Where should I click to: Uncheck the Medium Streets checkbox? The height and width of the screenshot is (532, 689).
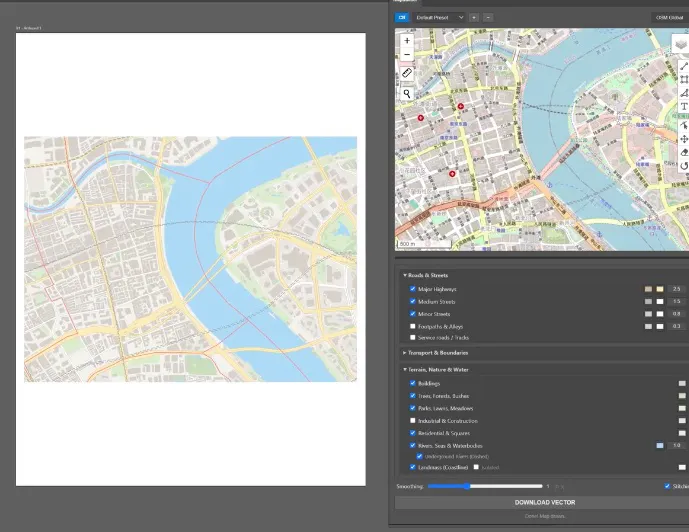[x=413, y=301]
